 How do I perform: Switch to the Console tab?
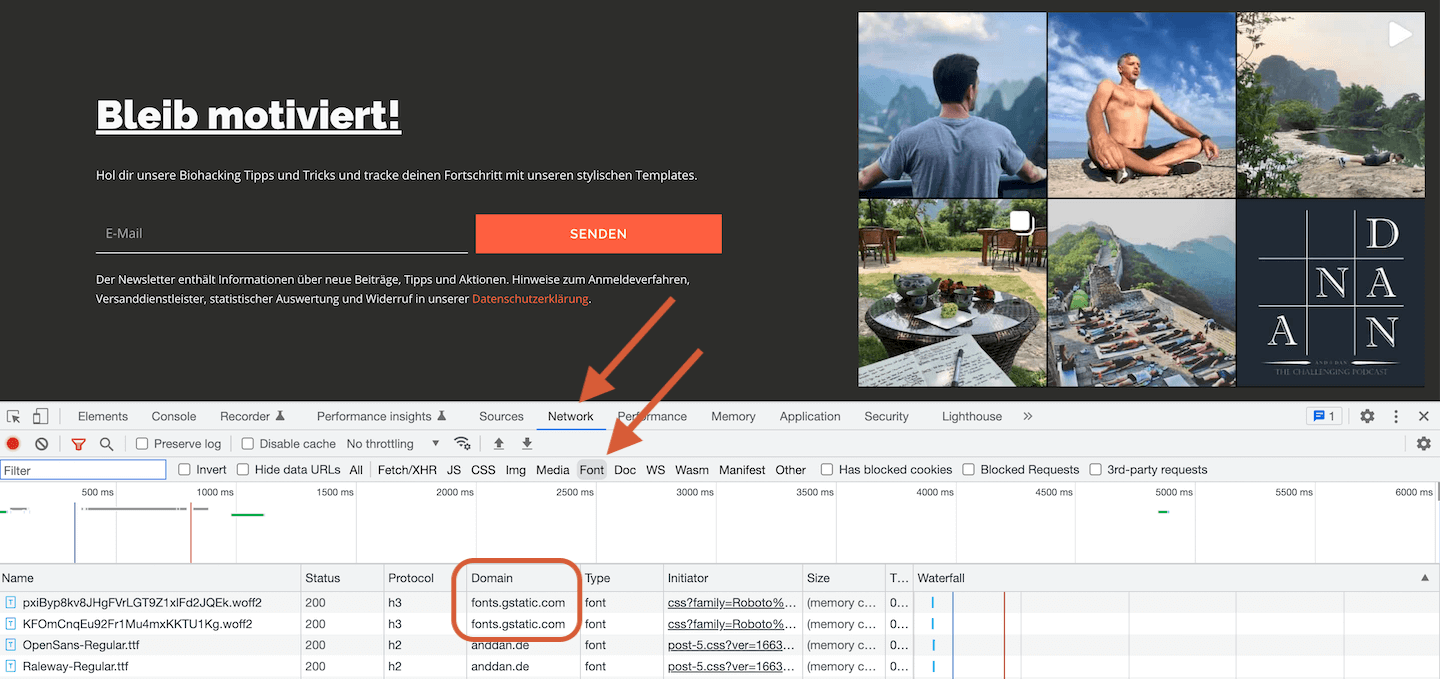pos(174,417)
